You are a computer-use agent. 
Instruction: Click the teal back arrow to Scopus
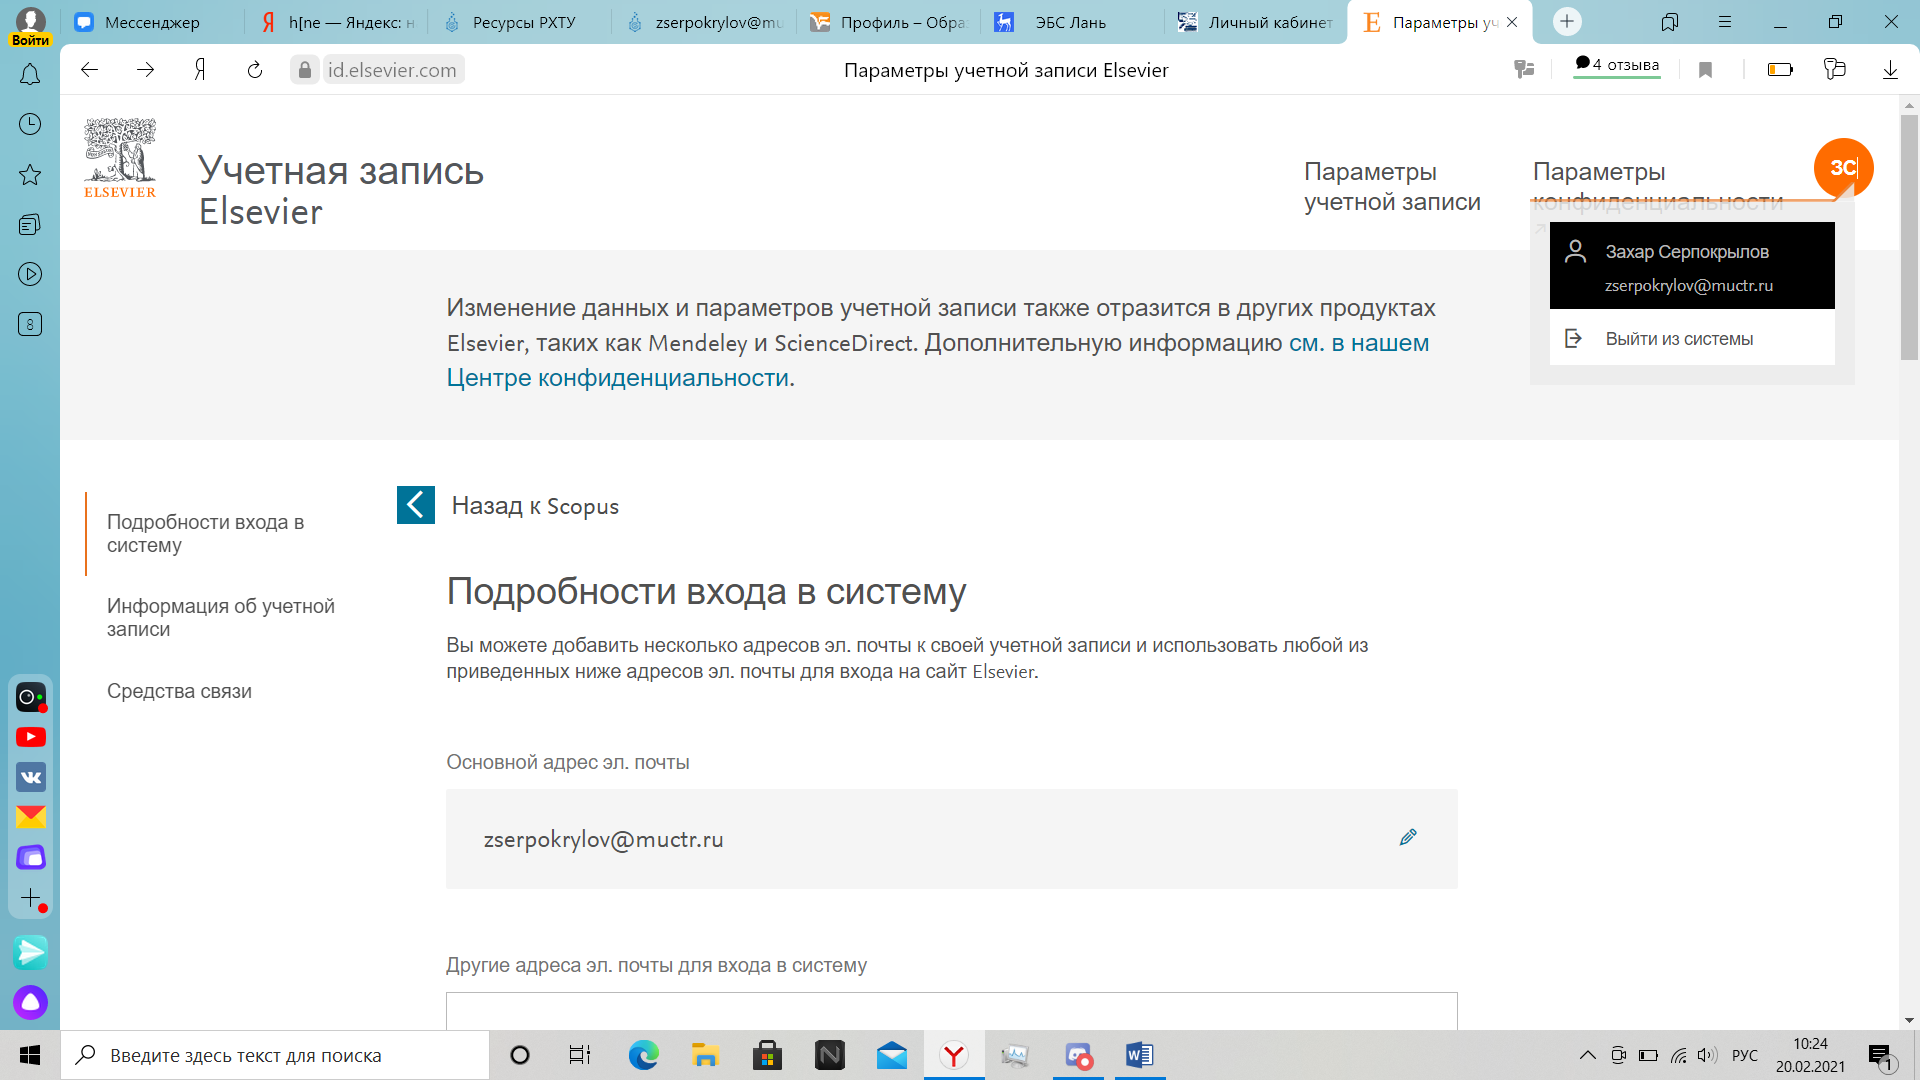pos(416,505)
